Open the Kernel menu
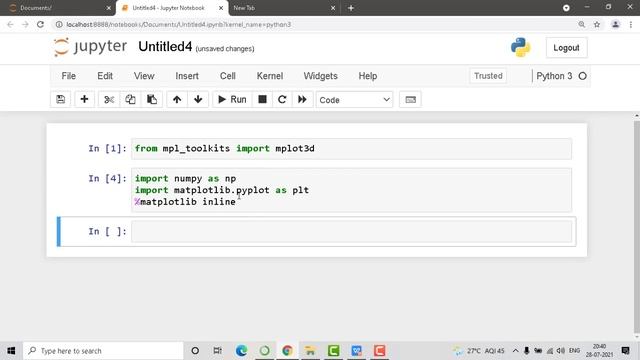This screenshot has height=360, width=640. (x=270, y=76)
